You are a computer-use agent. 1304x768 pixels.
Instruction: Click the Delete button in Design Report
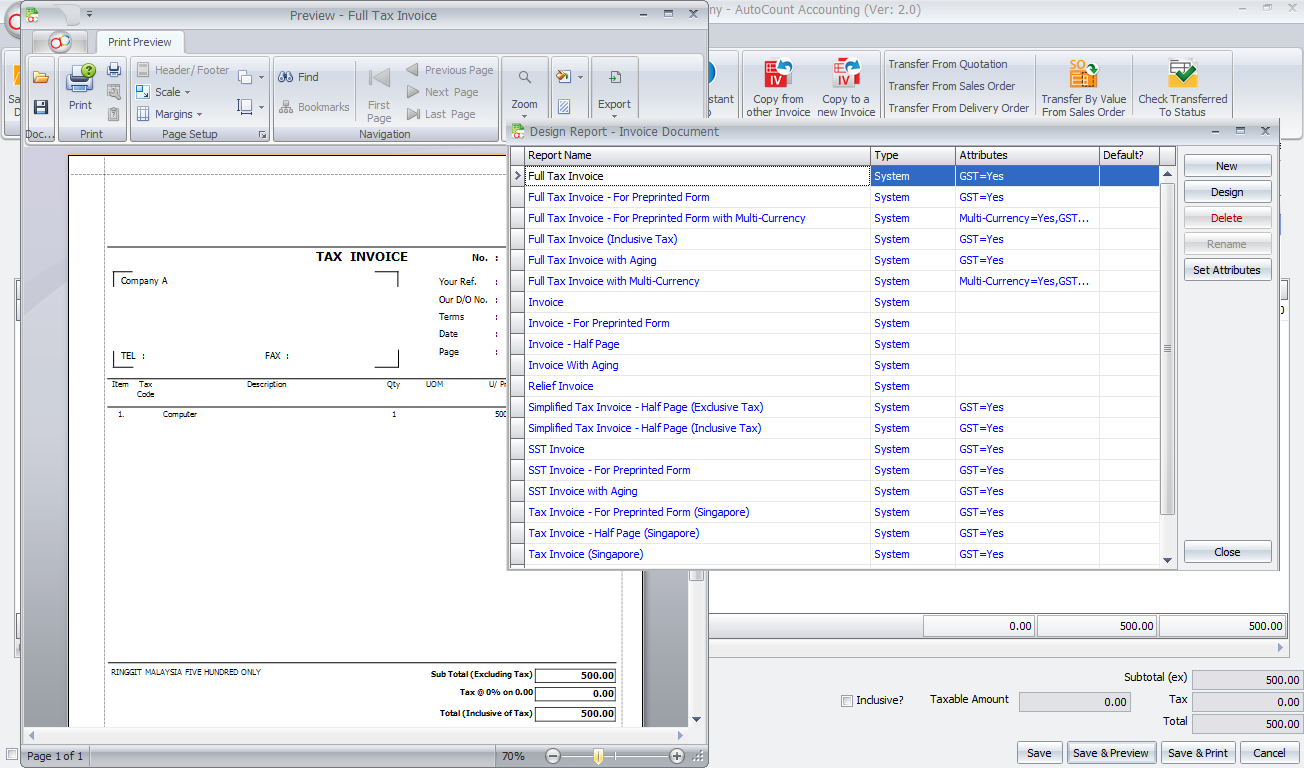(1227, 218)
